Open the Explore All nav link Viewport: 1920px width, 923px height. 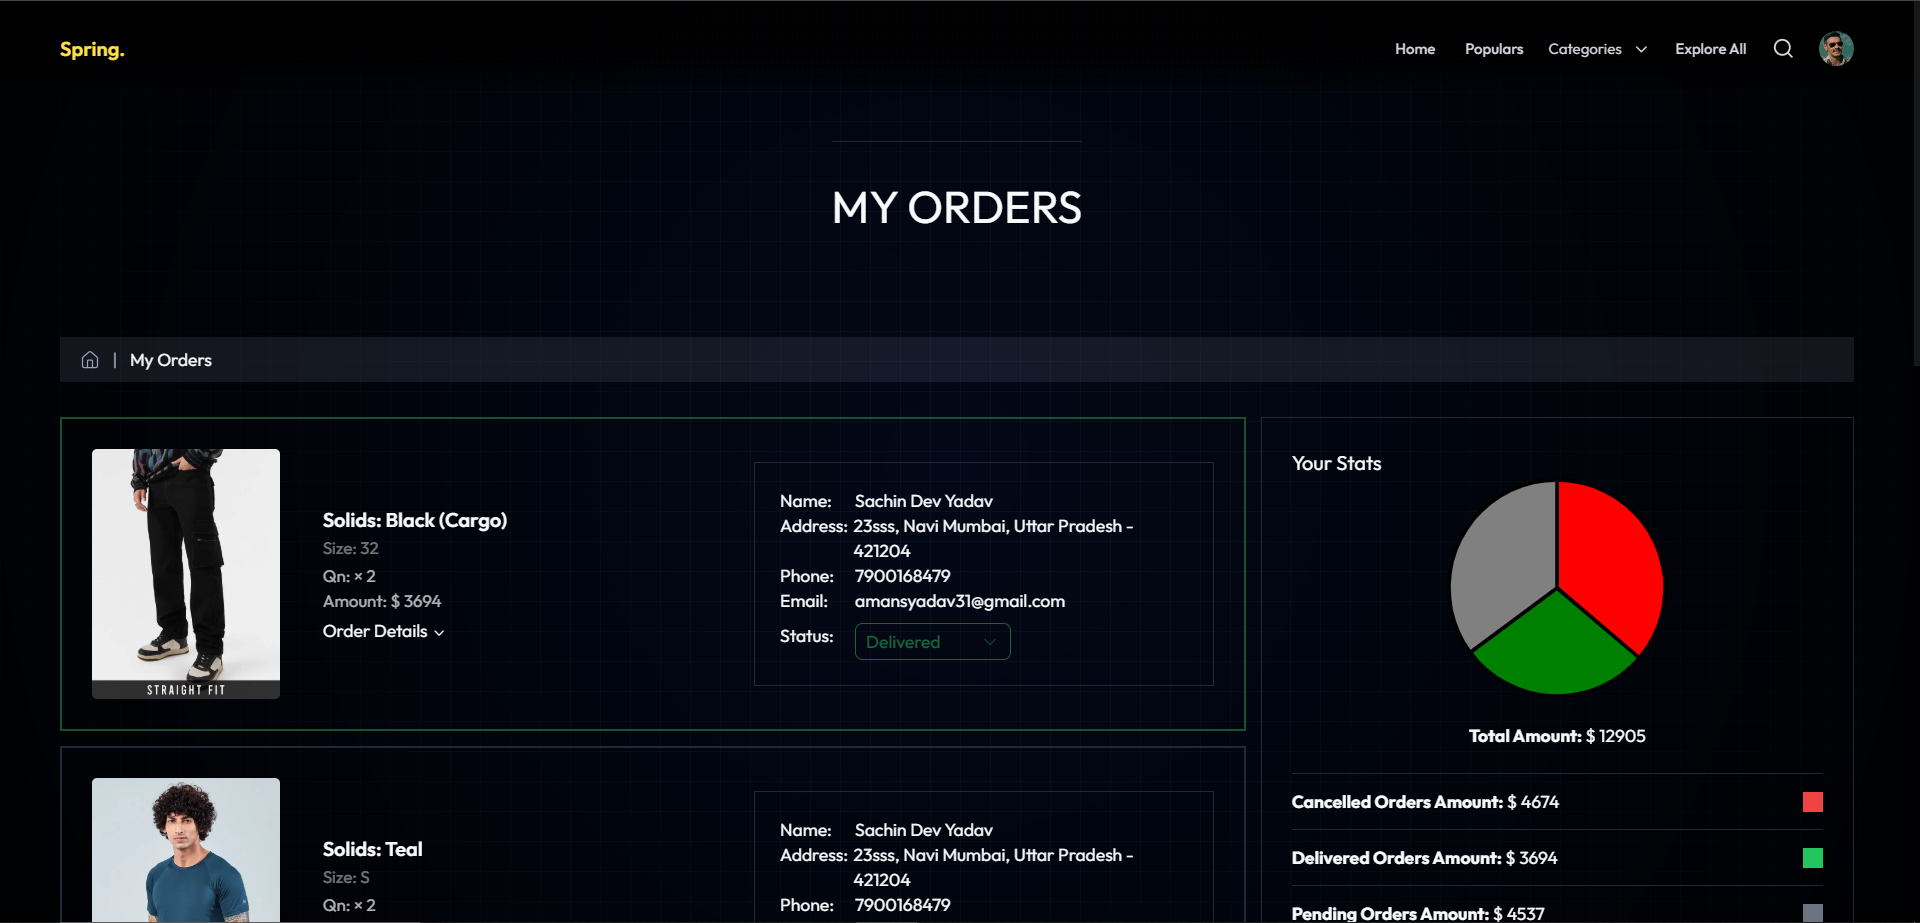tap(1711, 49)
